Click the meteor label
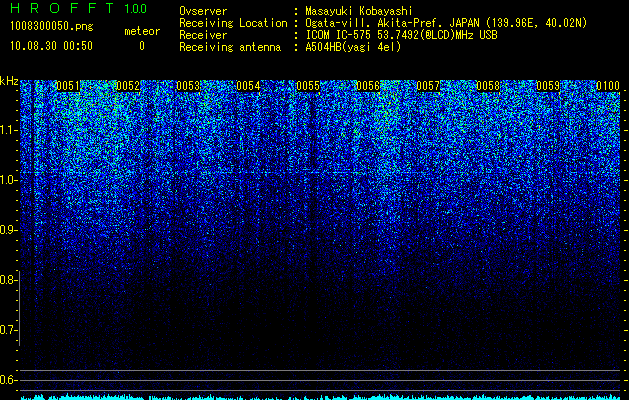629x400 pixels. pyautogui.click(x=142, y=31)
